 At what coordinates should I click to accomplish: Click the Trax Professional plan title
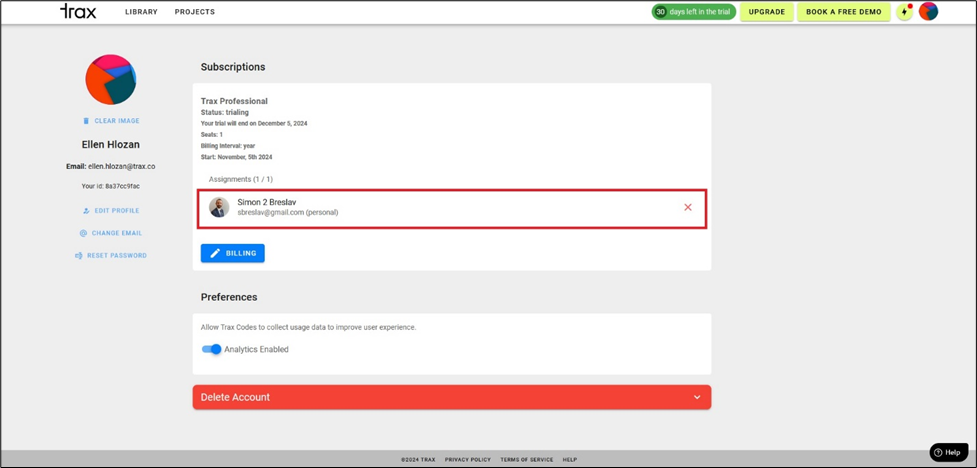[x=234, y=101]
